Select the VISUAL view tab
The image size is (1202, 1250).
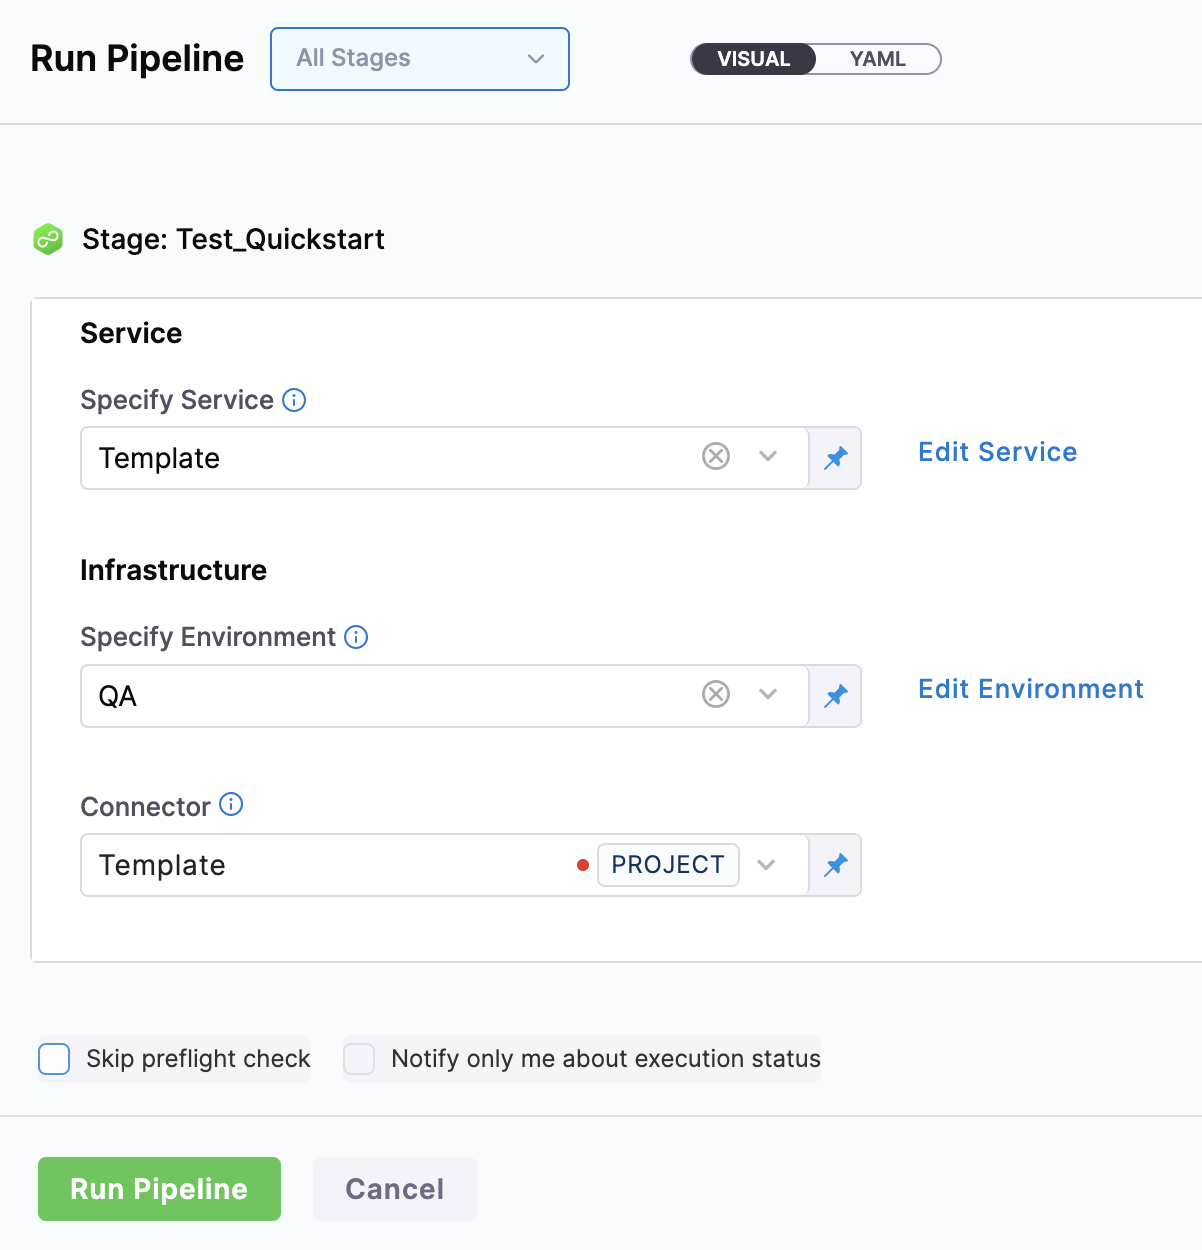point(754,59)
